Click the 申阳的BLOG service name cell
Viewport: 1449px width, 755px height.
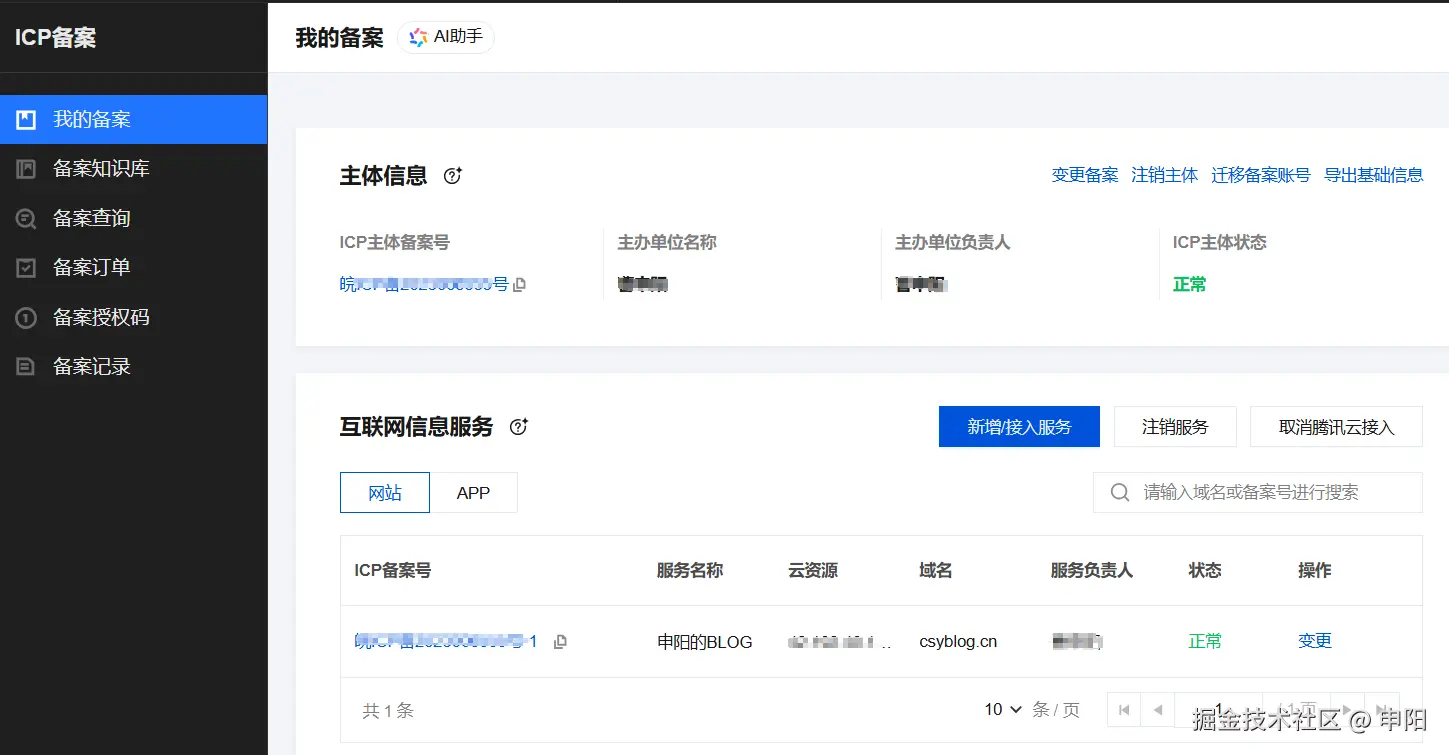[x=704, y=642]
